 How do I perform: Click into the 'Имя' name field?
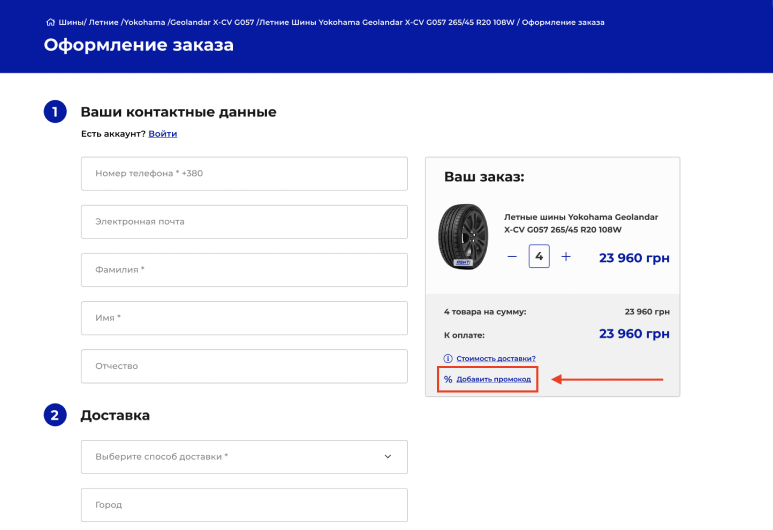tap(244, 318)
